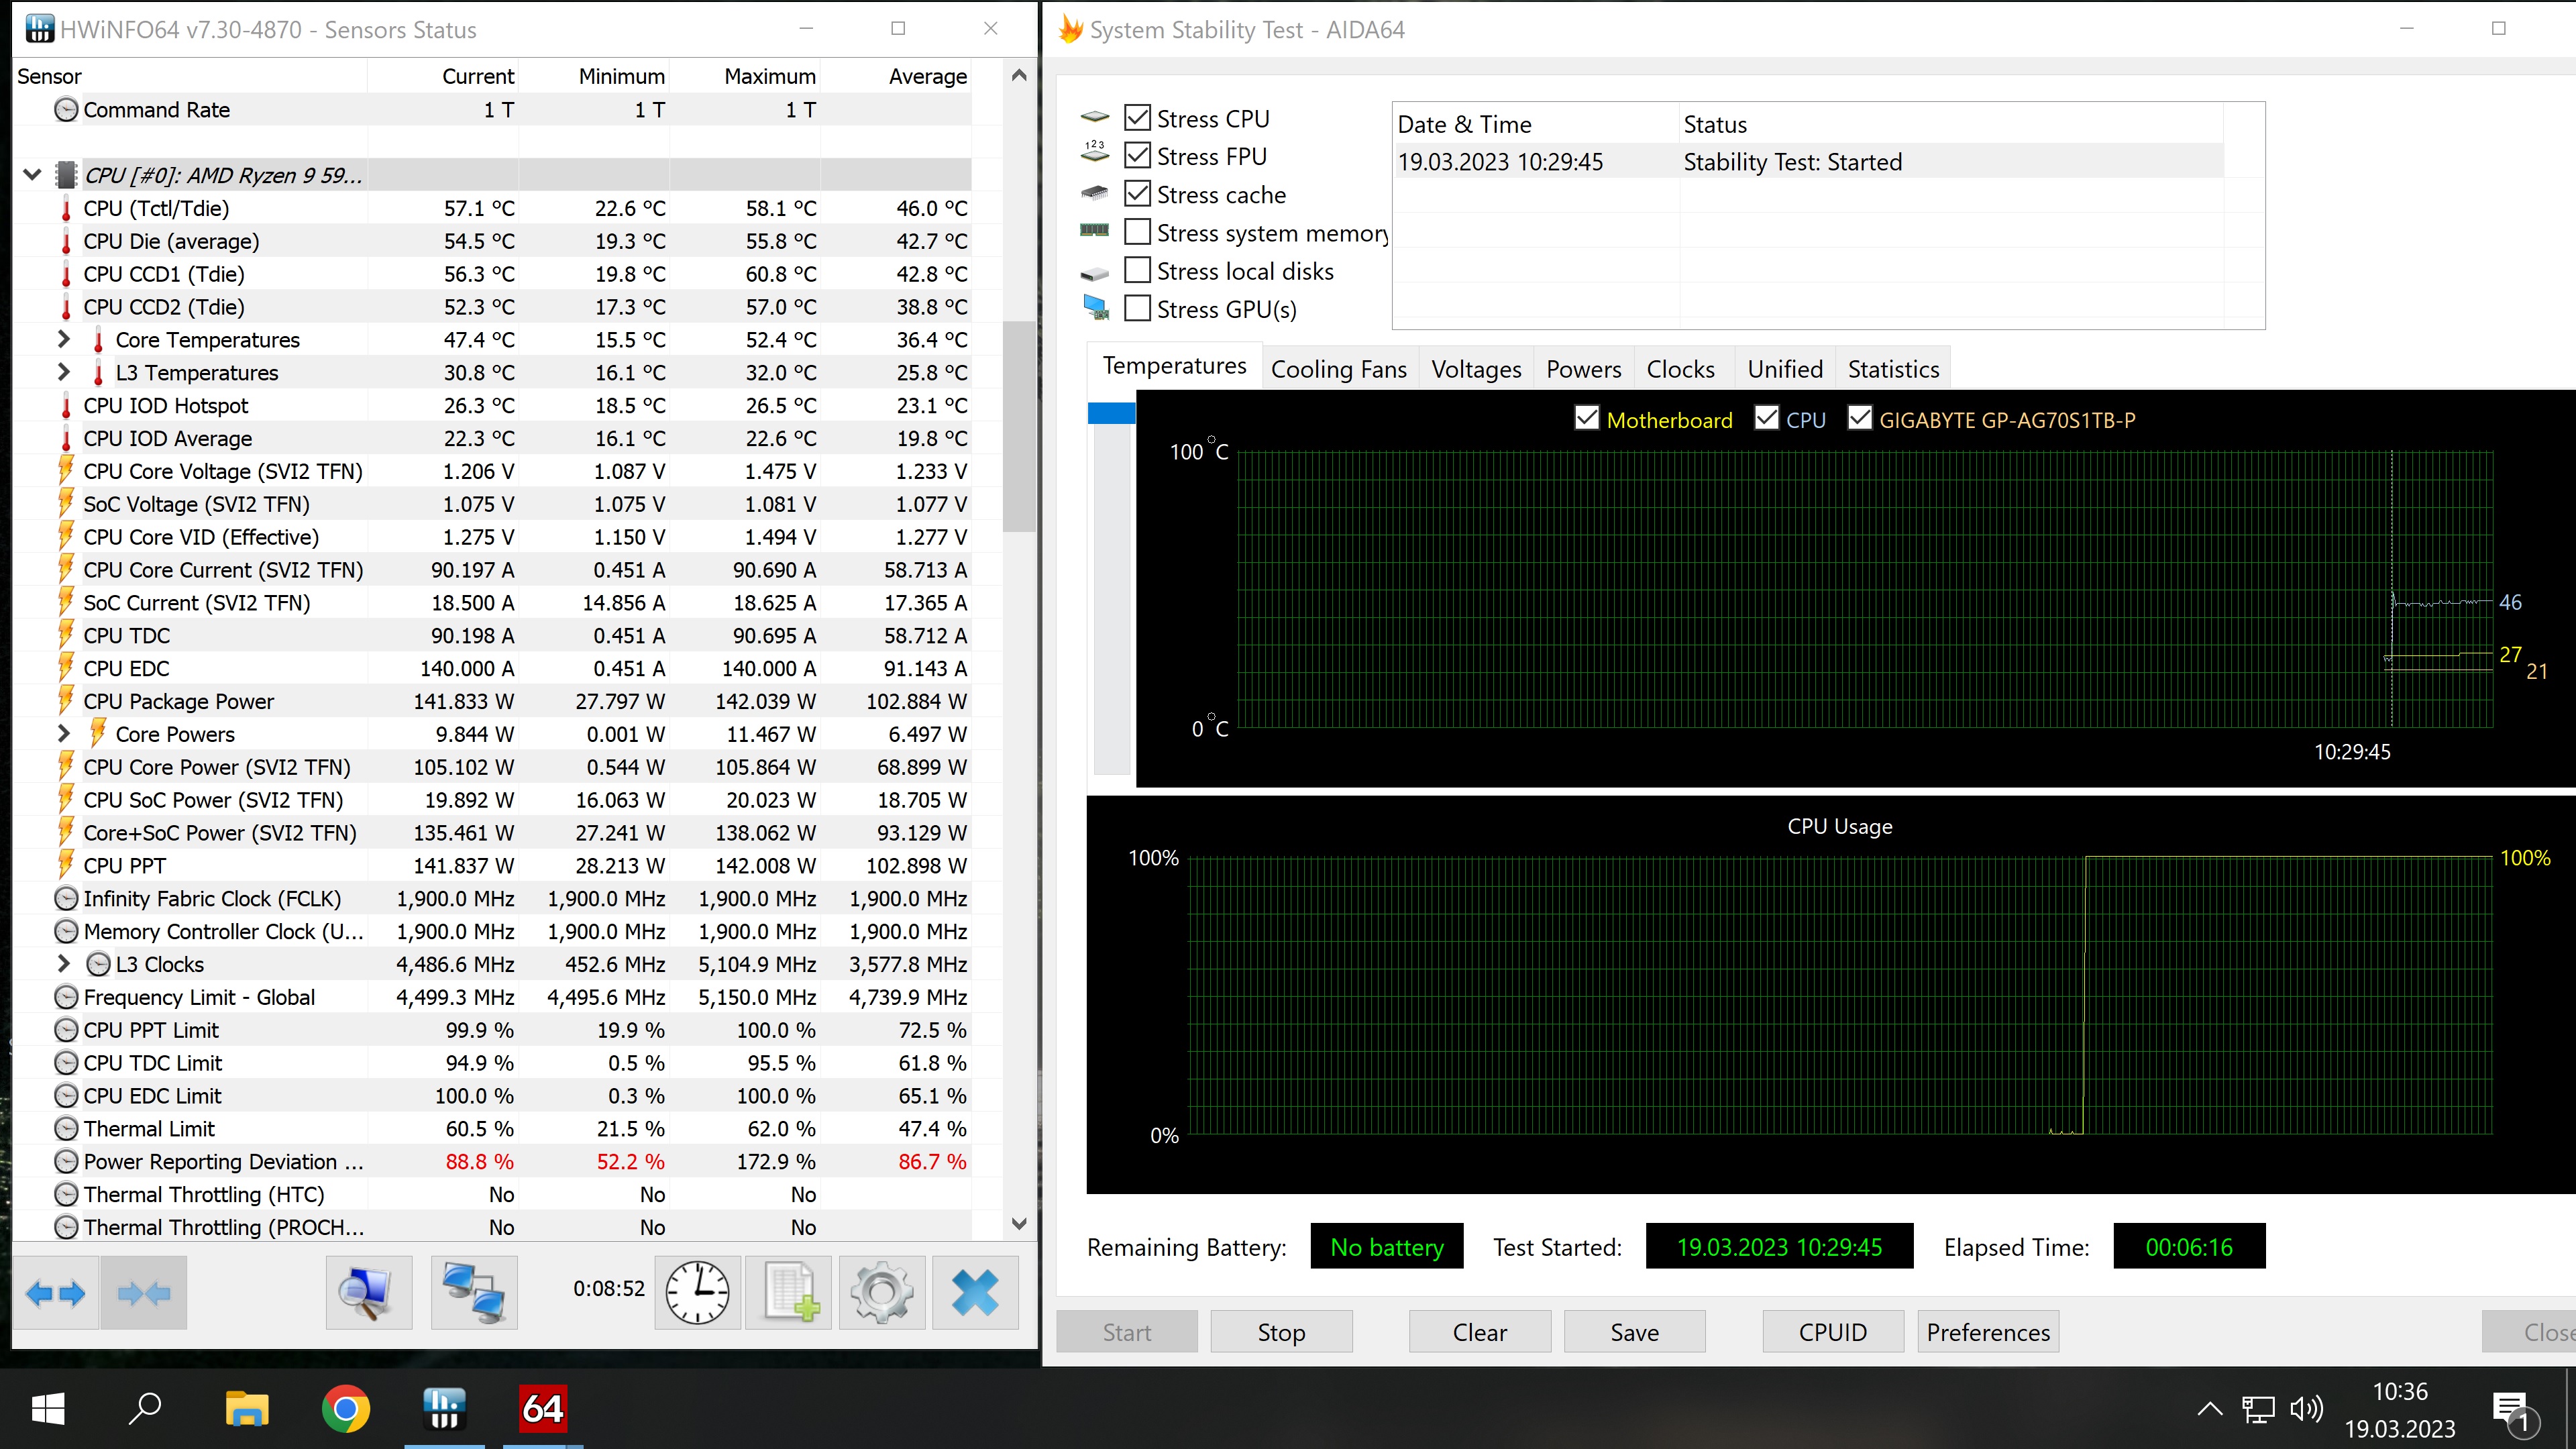Toggle GIGABYTE GP-AG70S1TB-P graph checkbox
Viewport: 2576px width, 1449px height.
click(x=1859, y=418)
